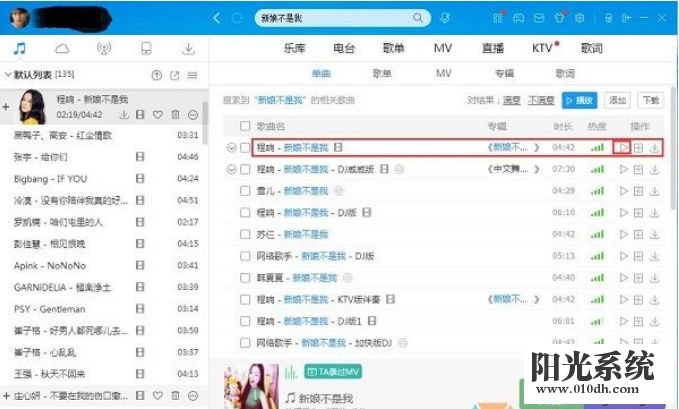Click the share icon beside default list
Screen dimensions: 679x409
[175, 75]
